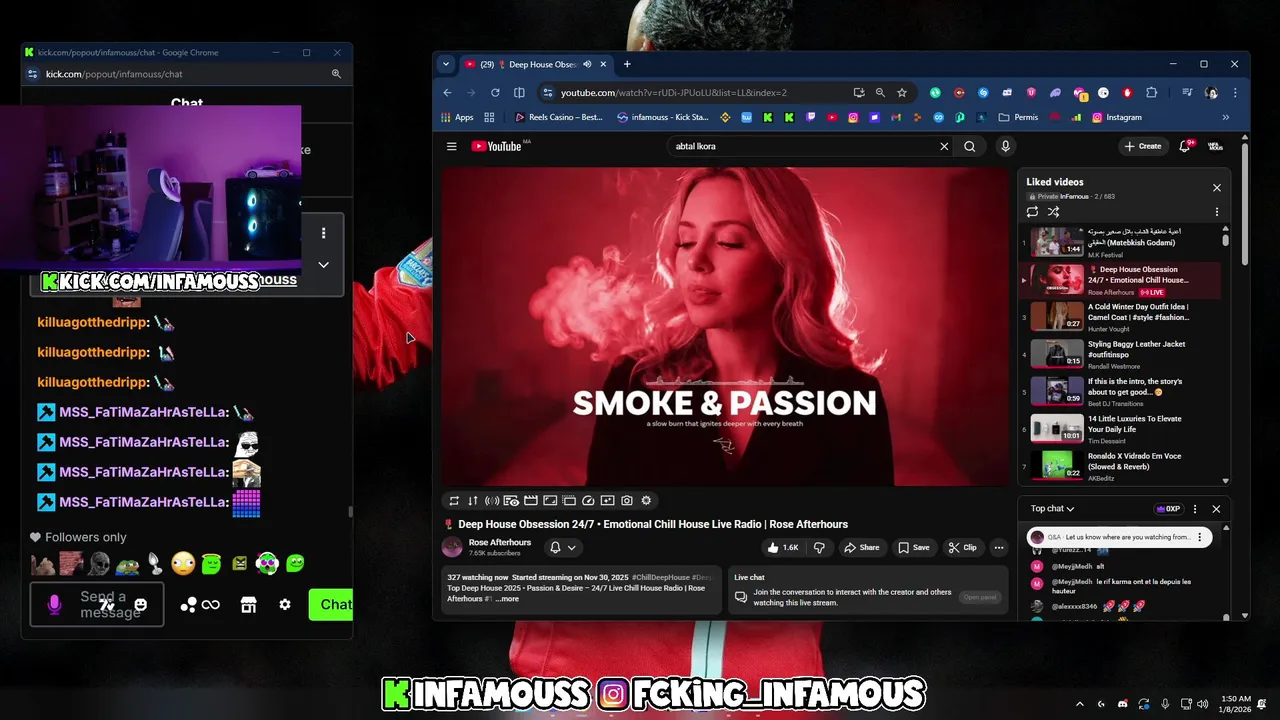Open Kick chat settings gear
The image size is (1280, 720).
(x=285, y=604)
